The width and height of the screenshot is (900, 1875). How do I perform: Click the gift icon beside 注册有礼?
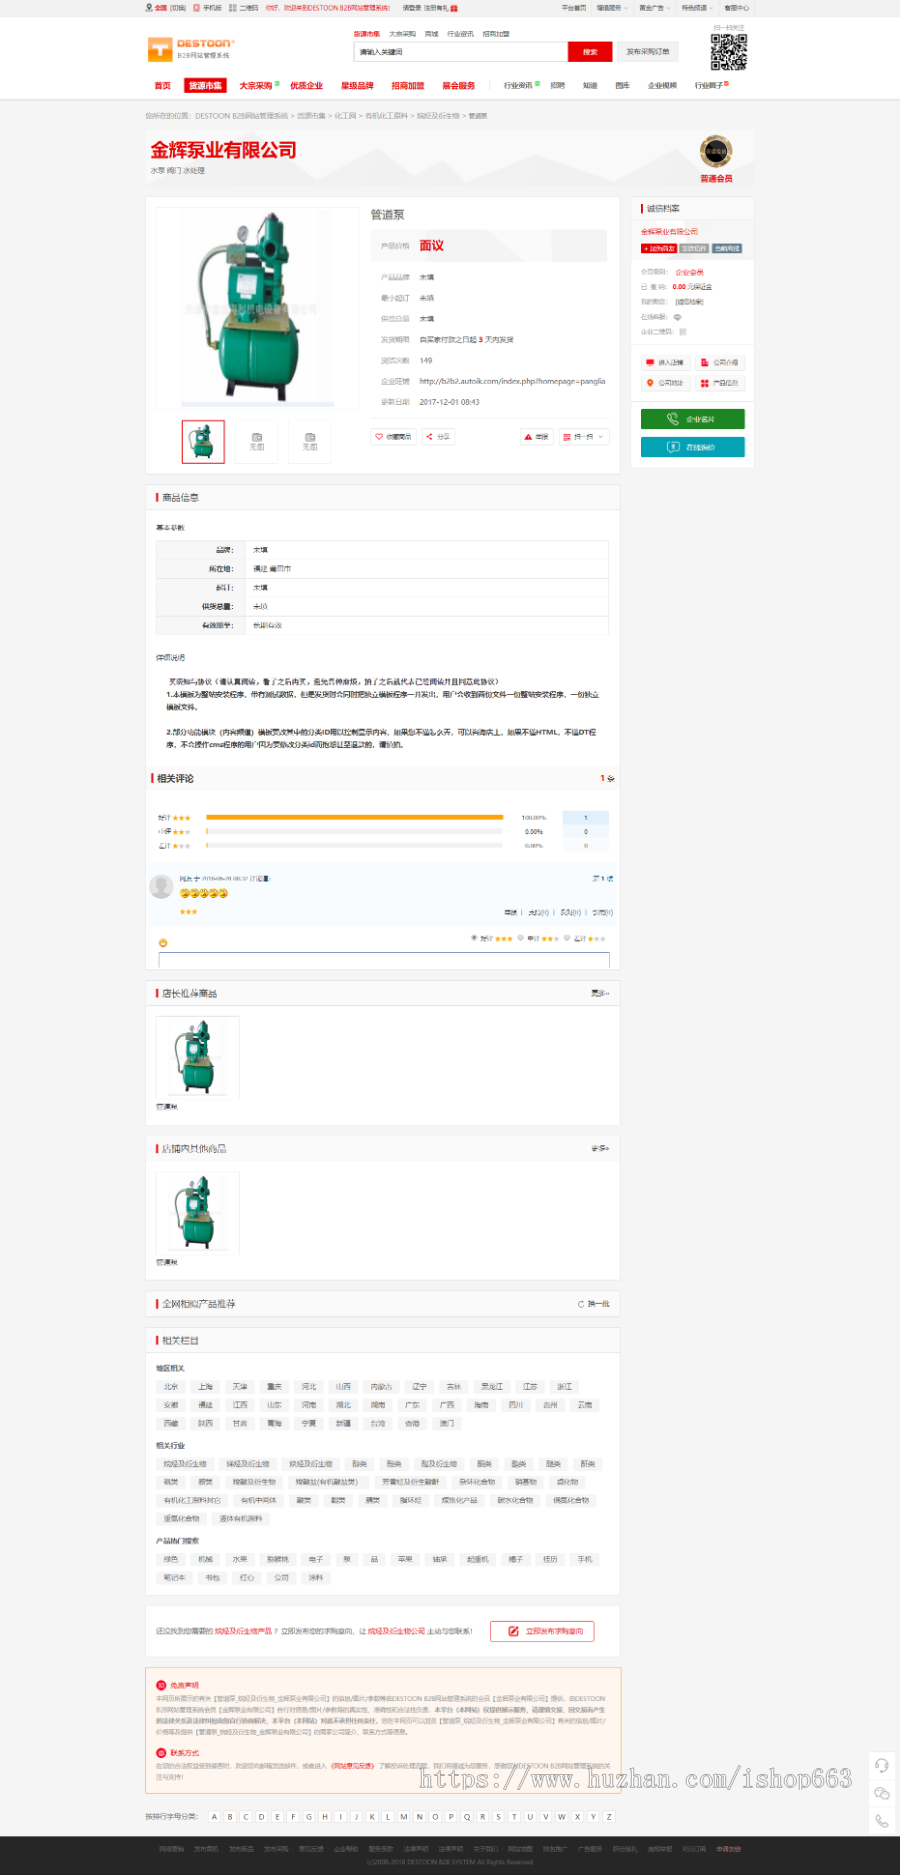[454, 8]
